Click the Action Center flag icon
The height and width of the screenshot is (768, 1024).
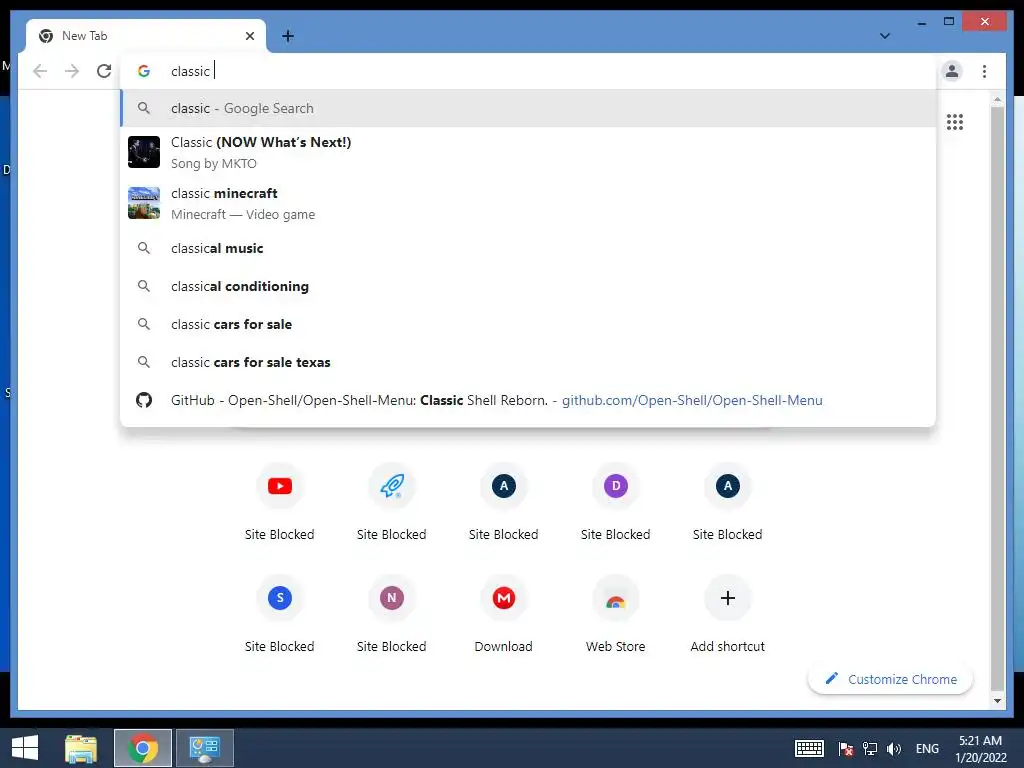tap(846, 748)
